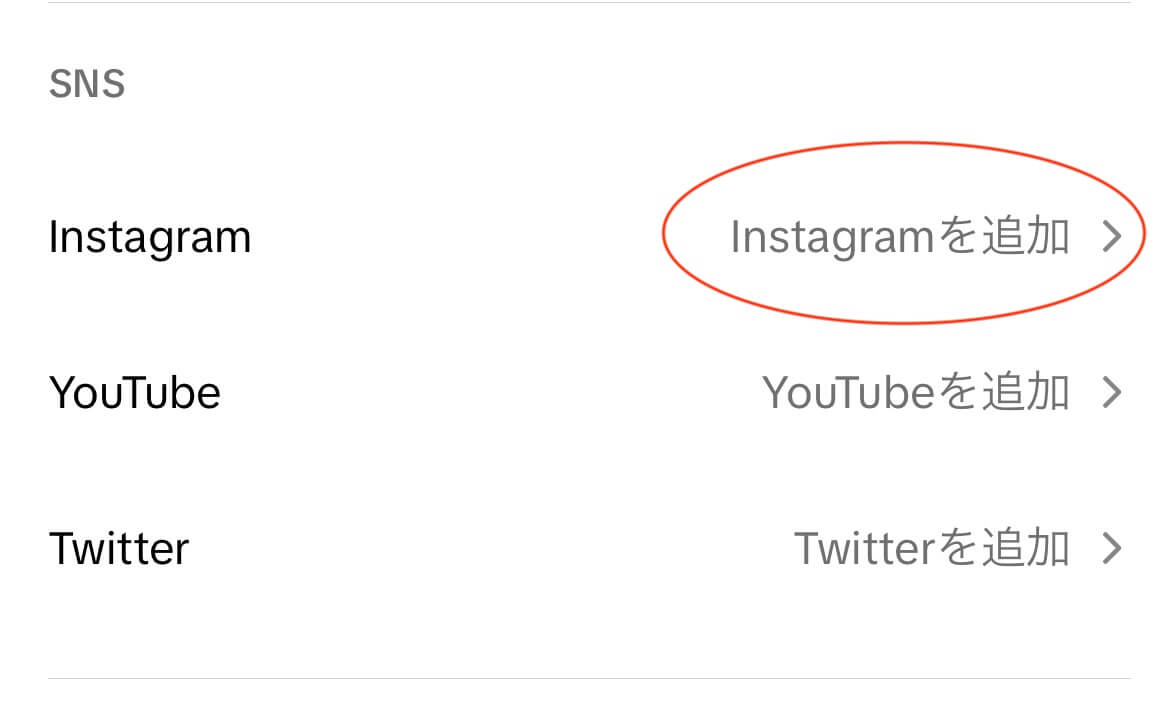Image resolution: width=1154 pixels, height=710 pixels.
Task: Open the Twitterを追加 link
Action: click(x=930, y=548)
